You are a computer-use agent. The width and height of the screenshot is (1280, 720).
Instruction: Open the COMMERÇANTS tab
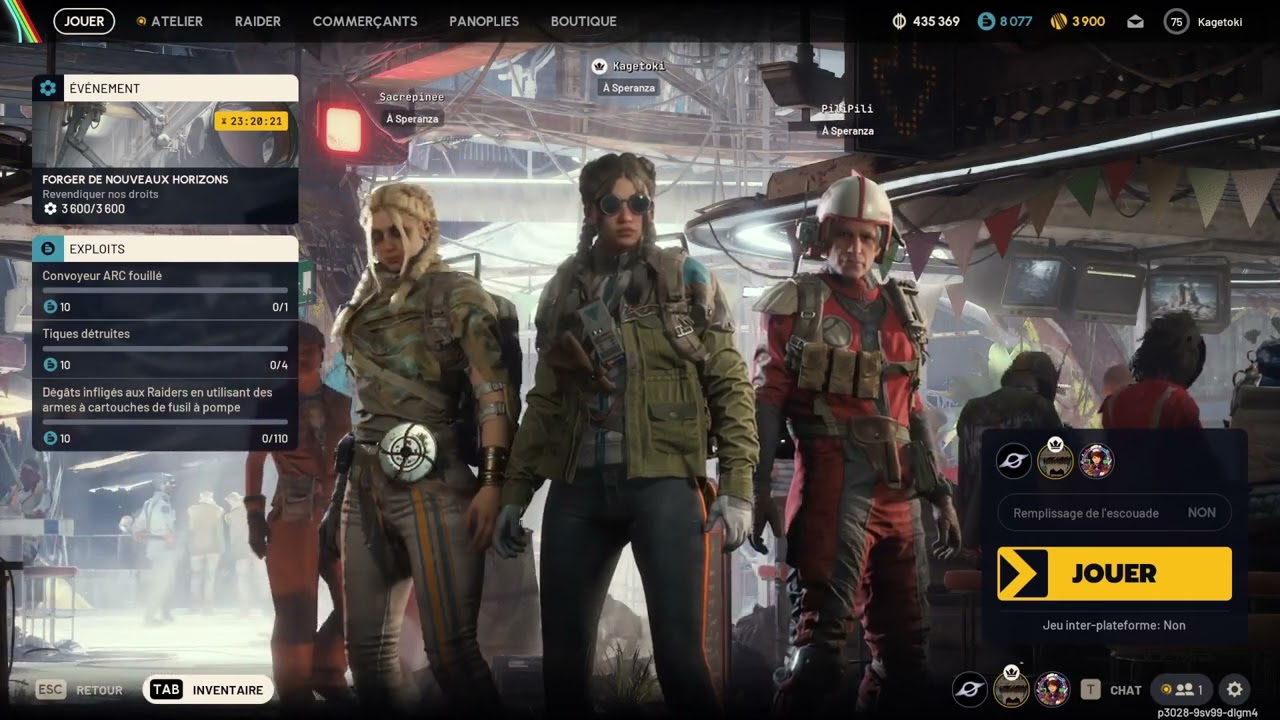(x=365, y=21)
